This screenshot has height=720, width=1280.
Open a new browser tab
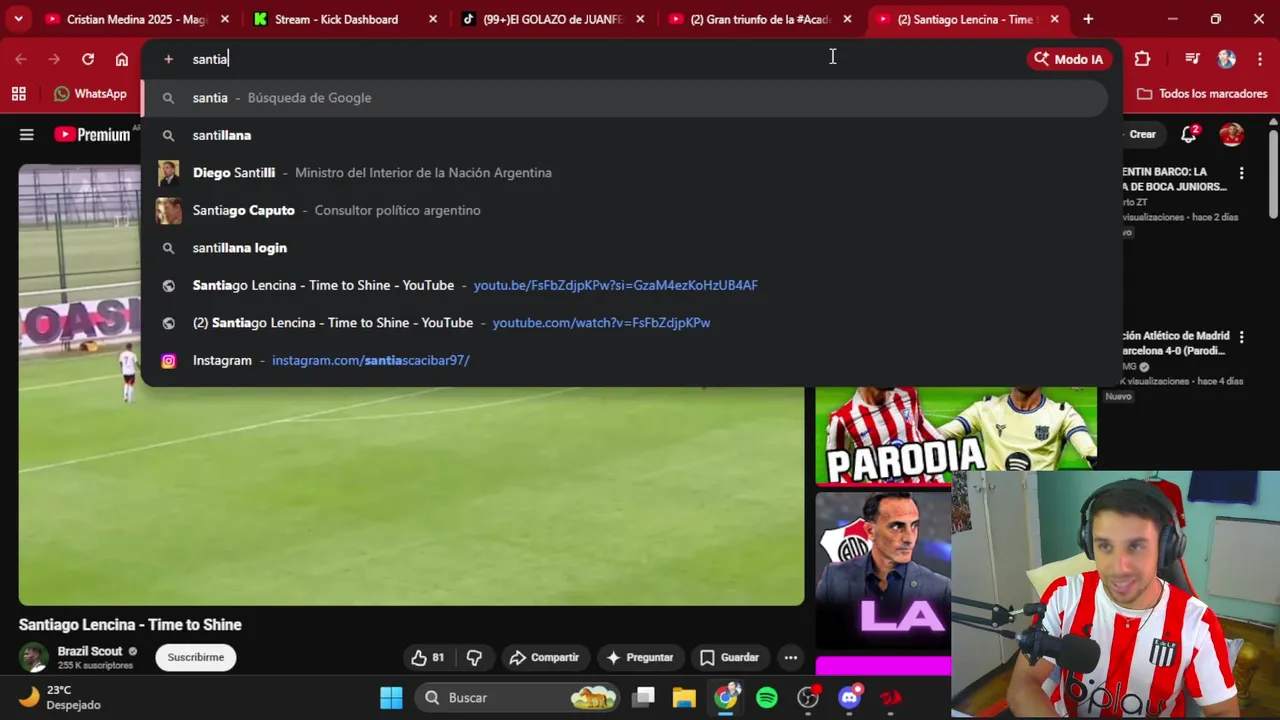coord(1088,19)
